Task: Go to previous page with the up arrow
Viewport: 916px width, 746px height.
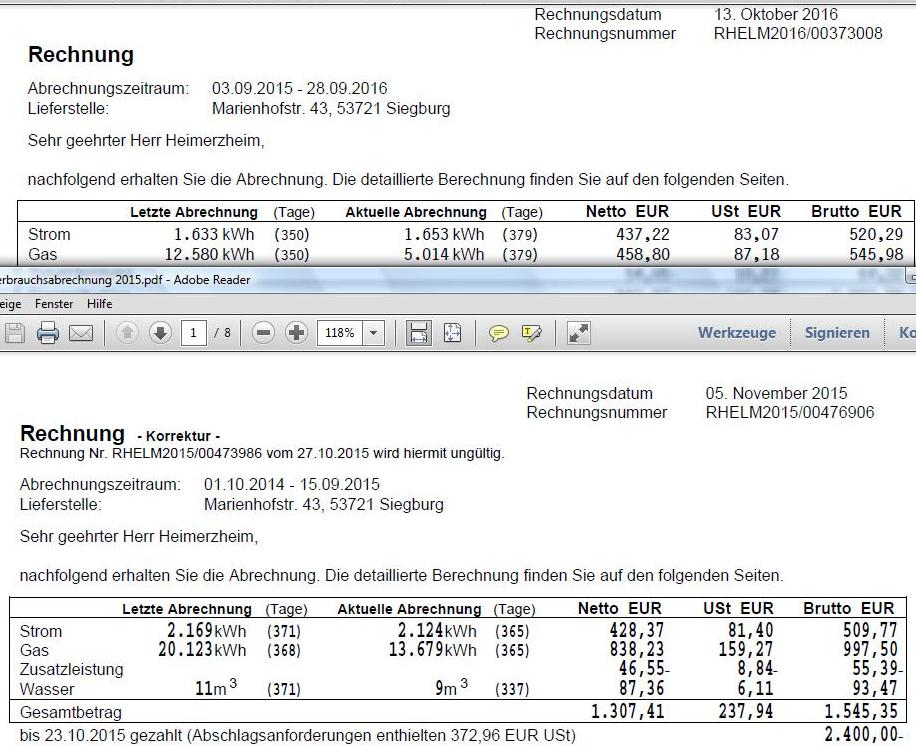Action: (x=127, y=333)
